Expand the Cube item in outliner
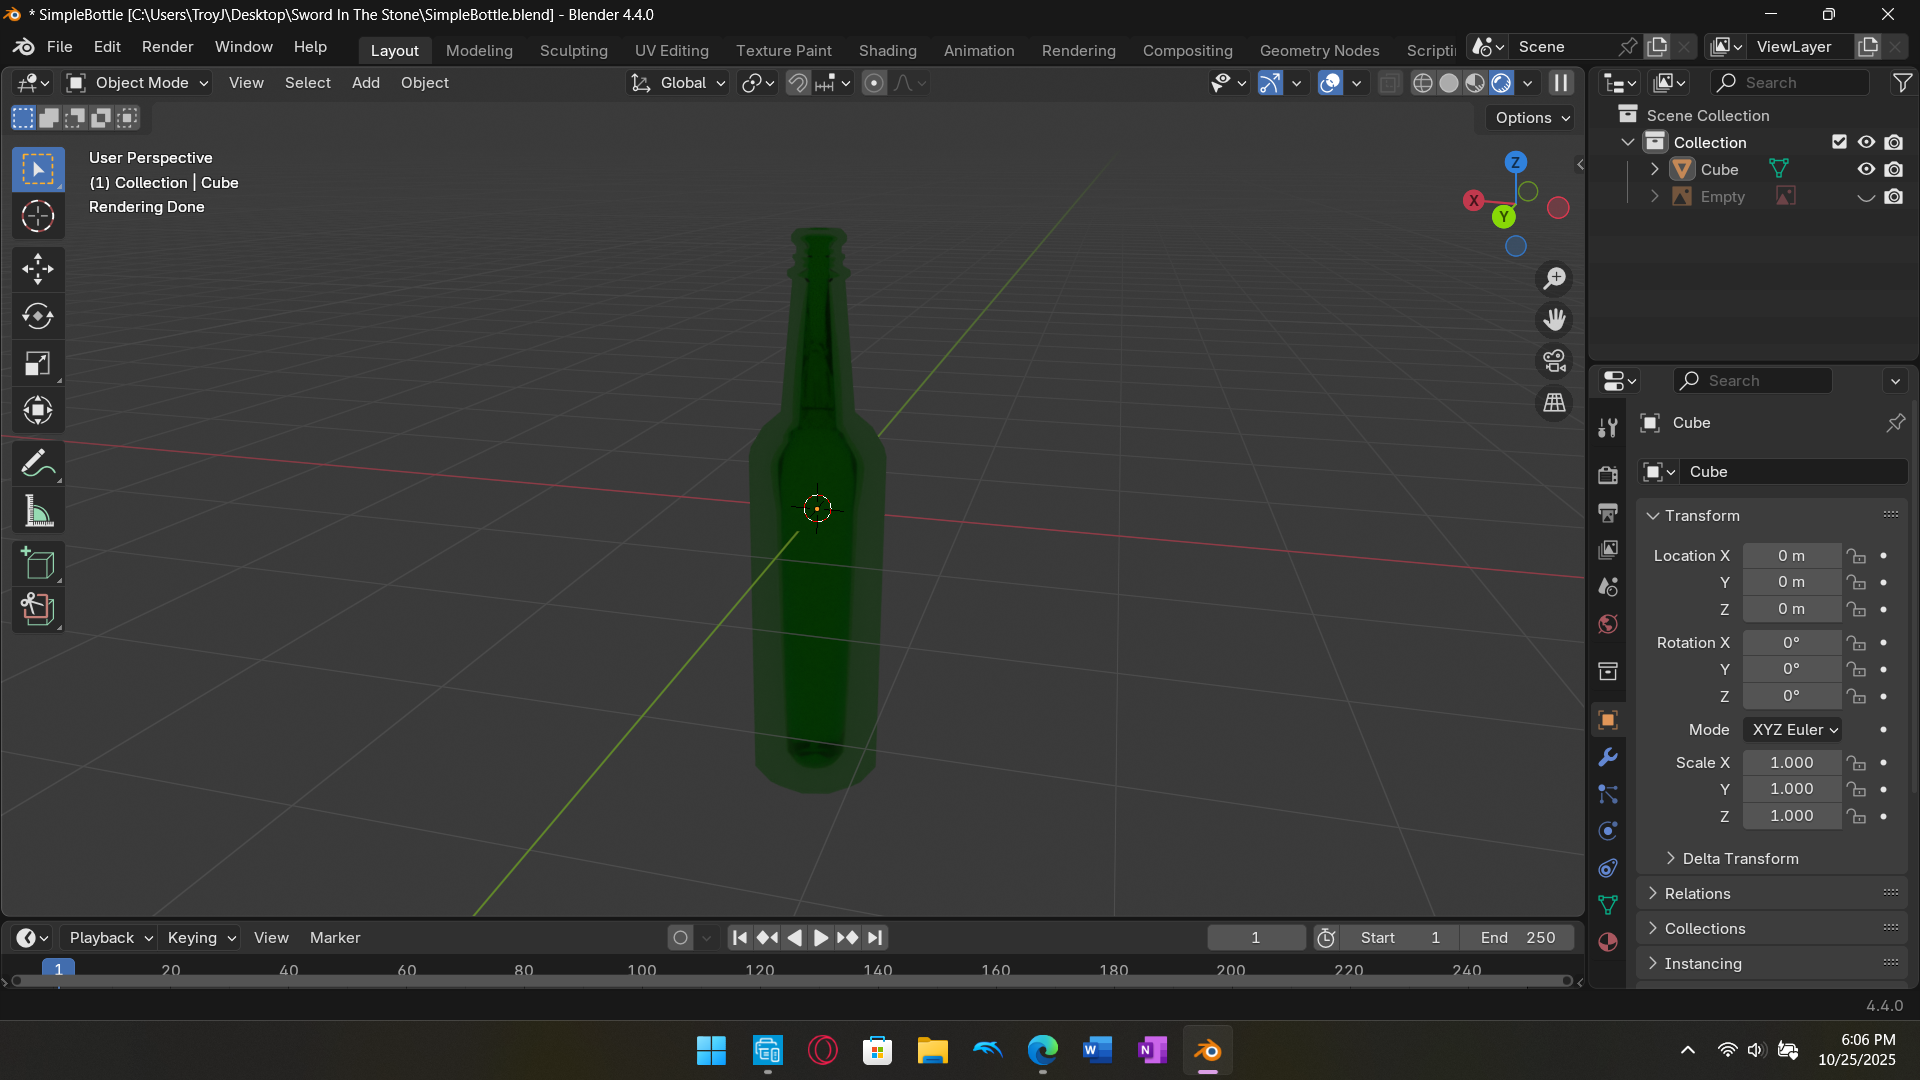Viewport: 1920px width, 1080px height. coord(1655,169)
